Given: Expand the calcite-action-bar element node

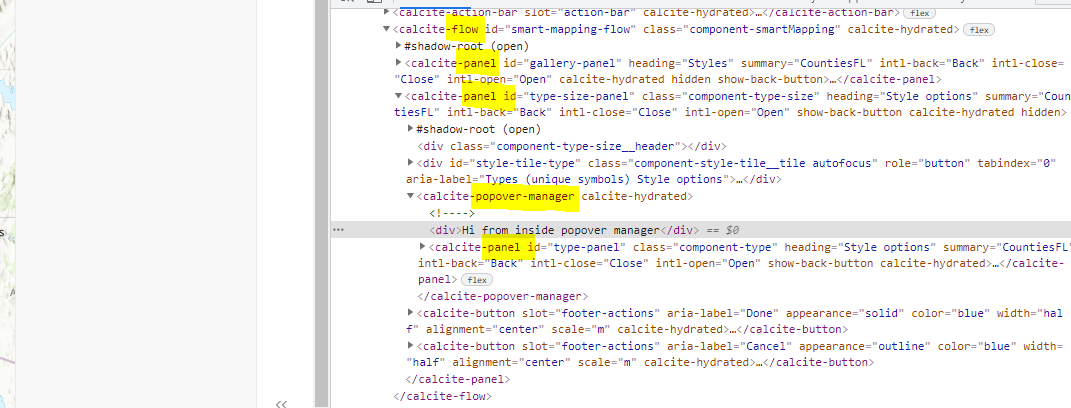Looking at the screenshot, I should 387,12.
